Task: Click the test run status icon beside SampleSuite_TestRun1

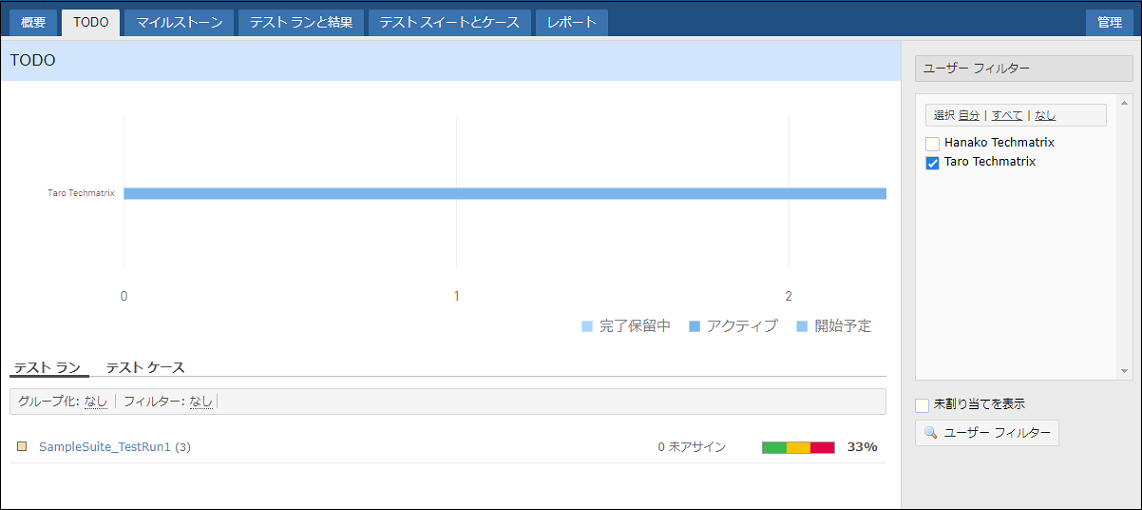Action: click(22, 447)
